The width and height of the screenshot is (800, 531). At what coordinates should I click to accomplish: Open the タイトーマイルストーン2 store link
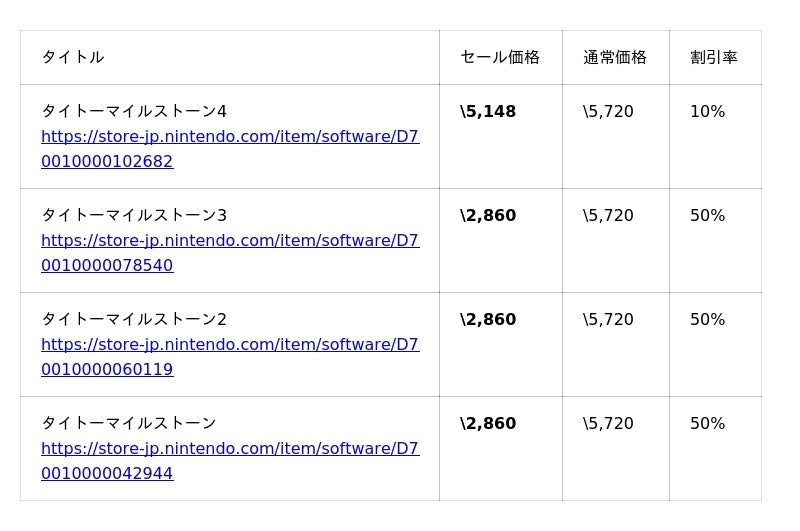[x=230, y=345]
